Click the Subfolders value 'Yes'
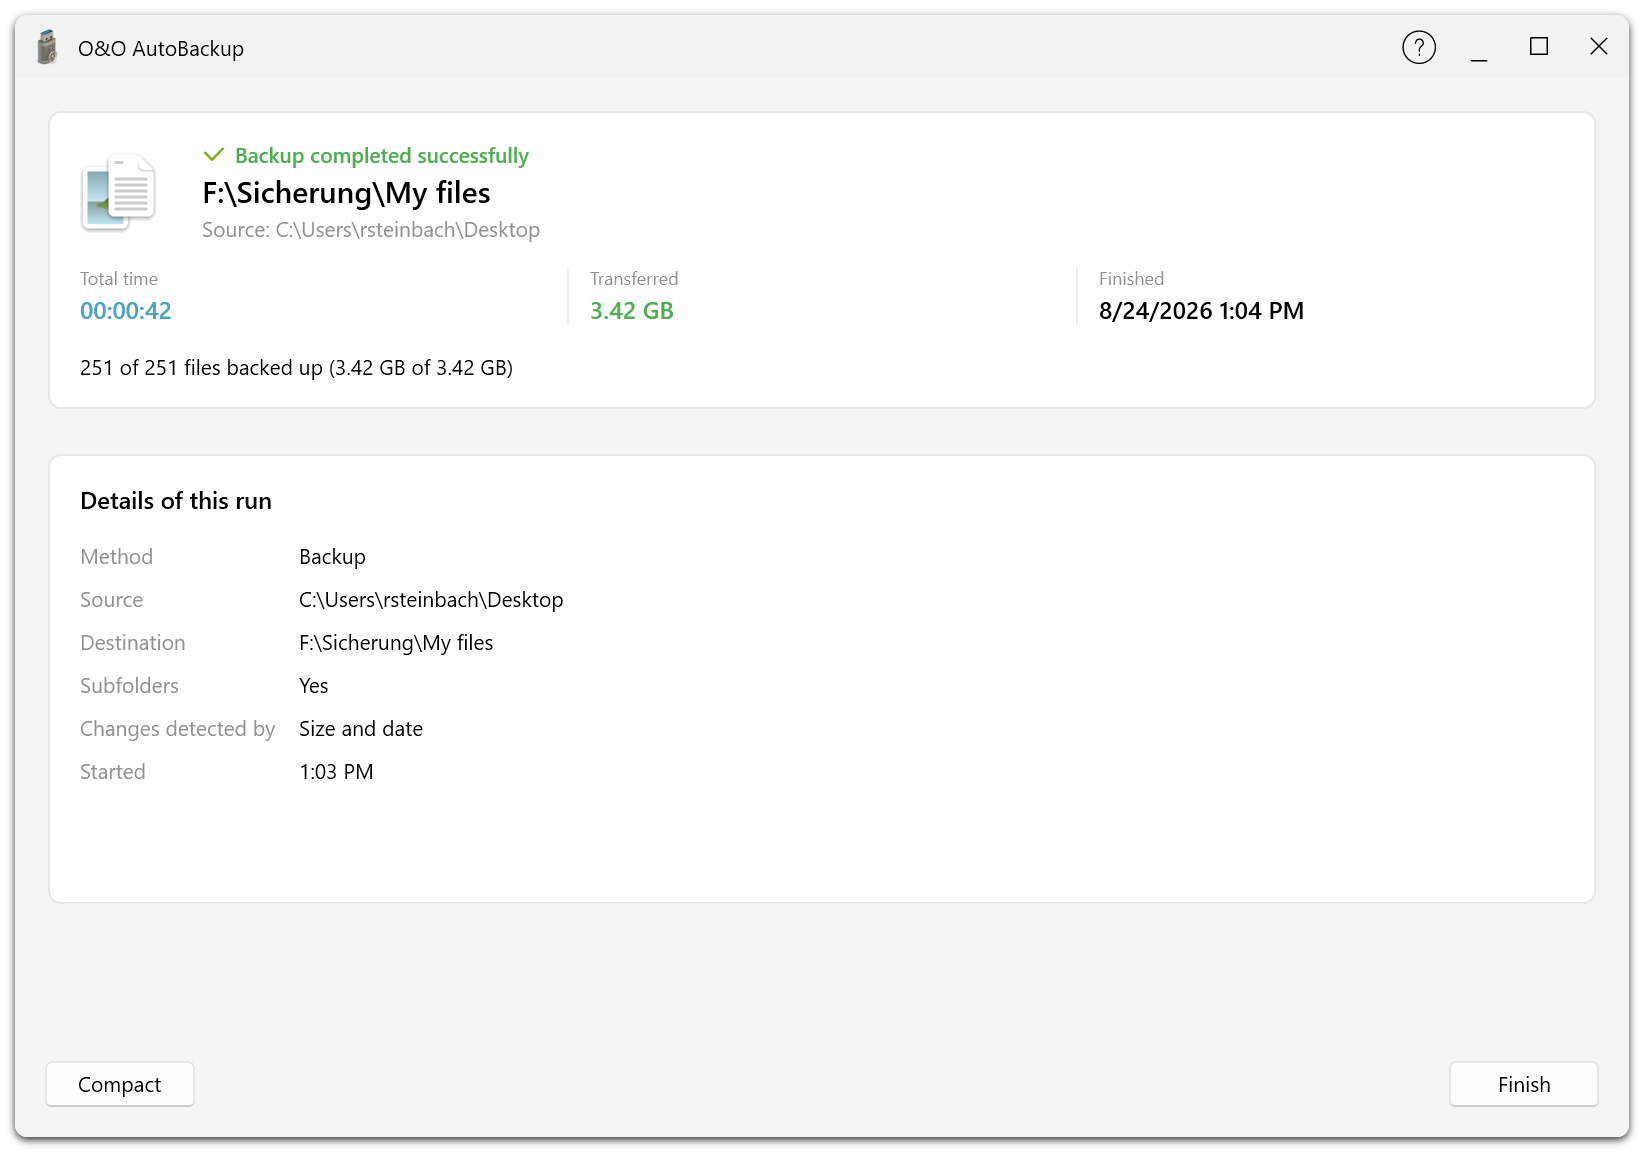The width and height of the screenshot is (1644, 1152). (x=314, y=686)
